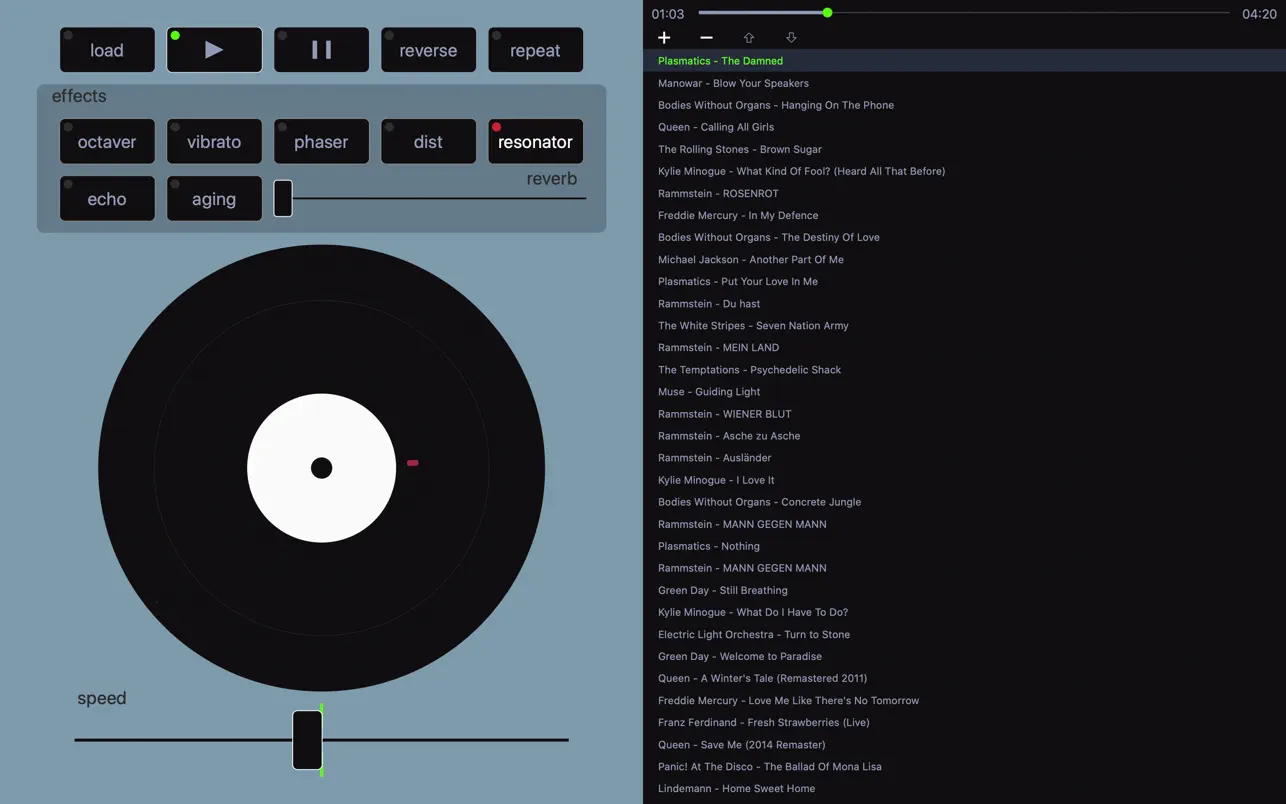Click the speed slider handle
This screenshot has height=804, width=1286.
(307, 740)
